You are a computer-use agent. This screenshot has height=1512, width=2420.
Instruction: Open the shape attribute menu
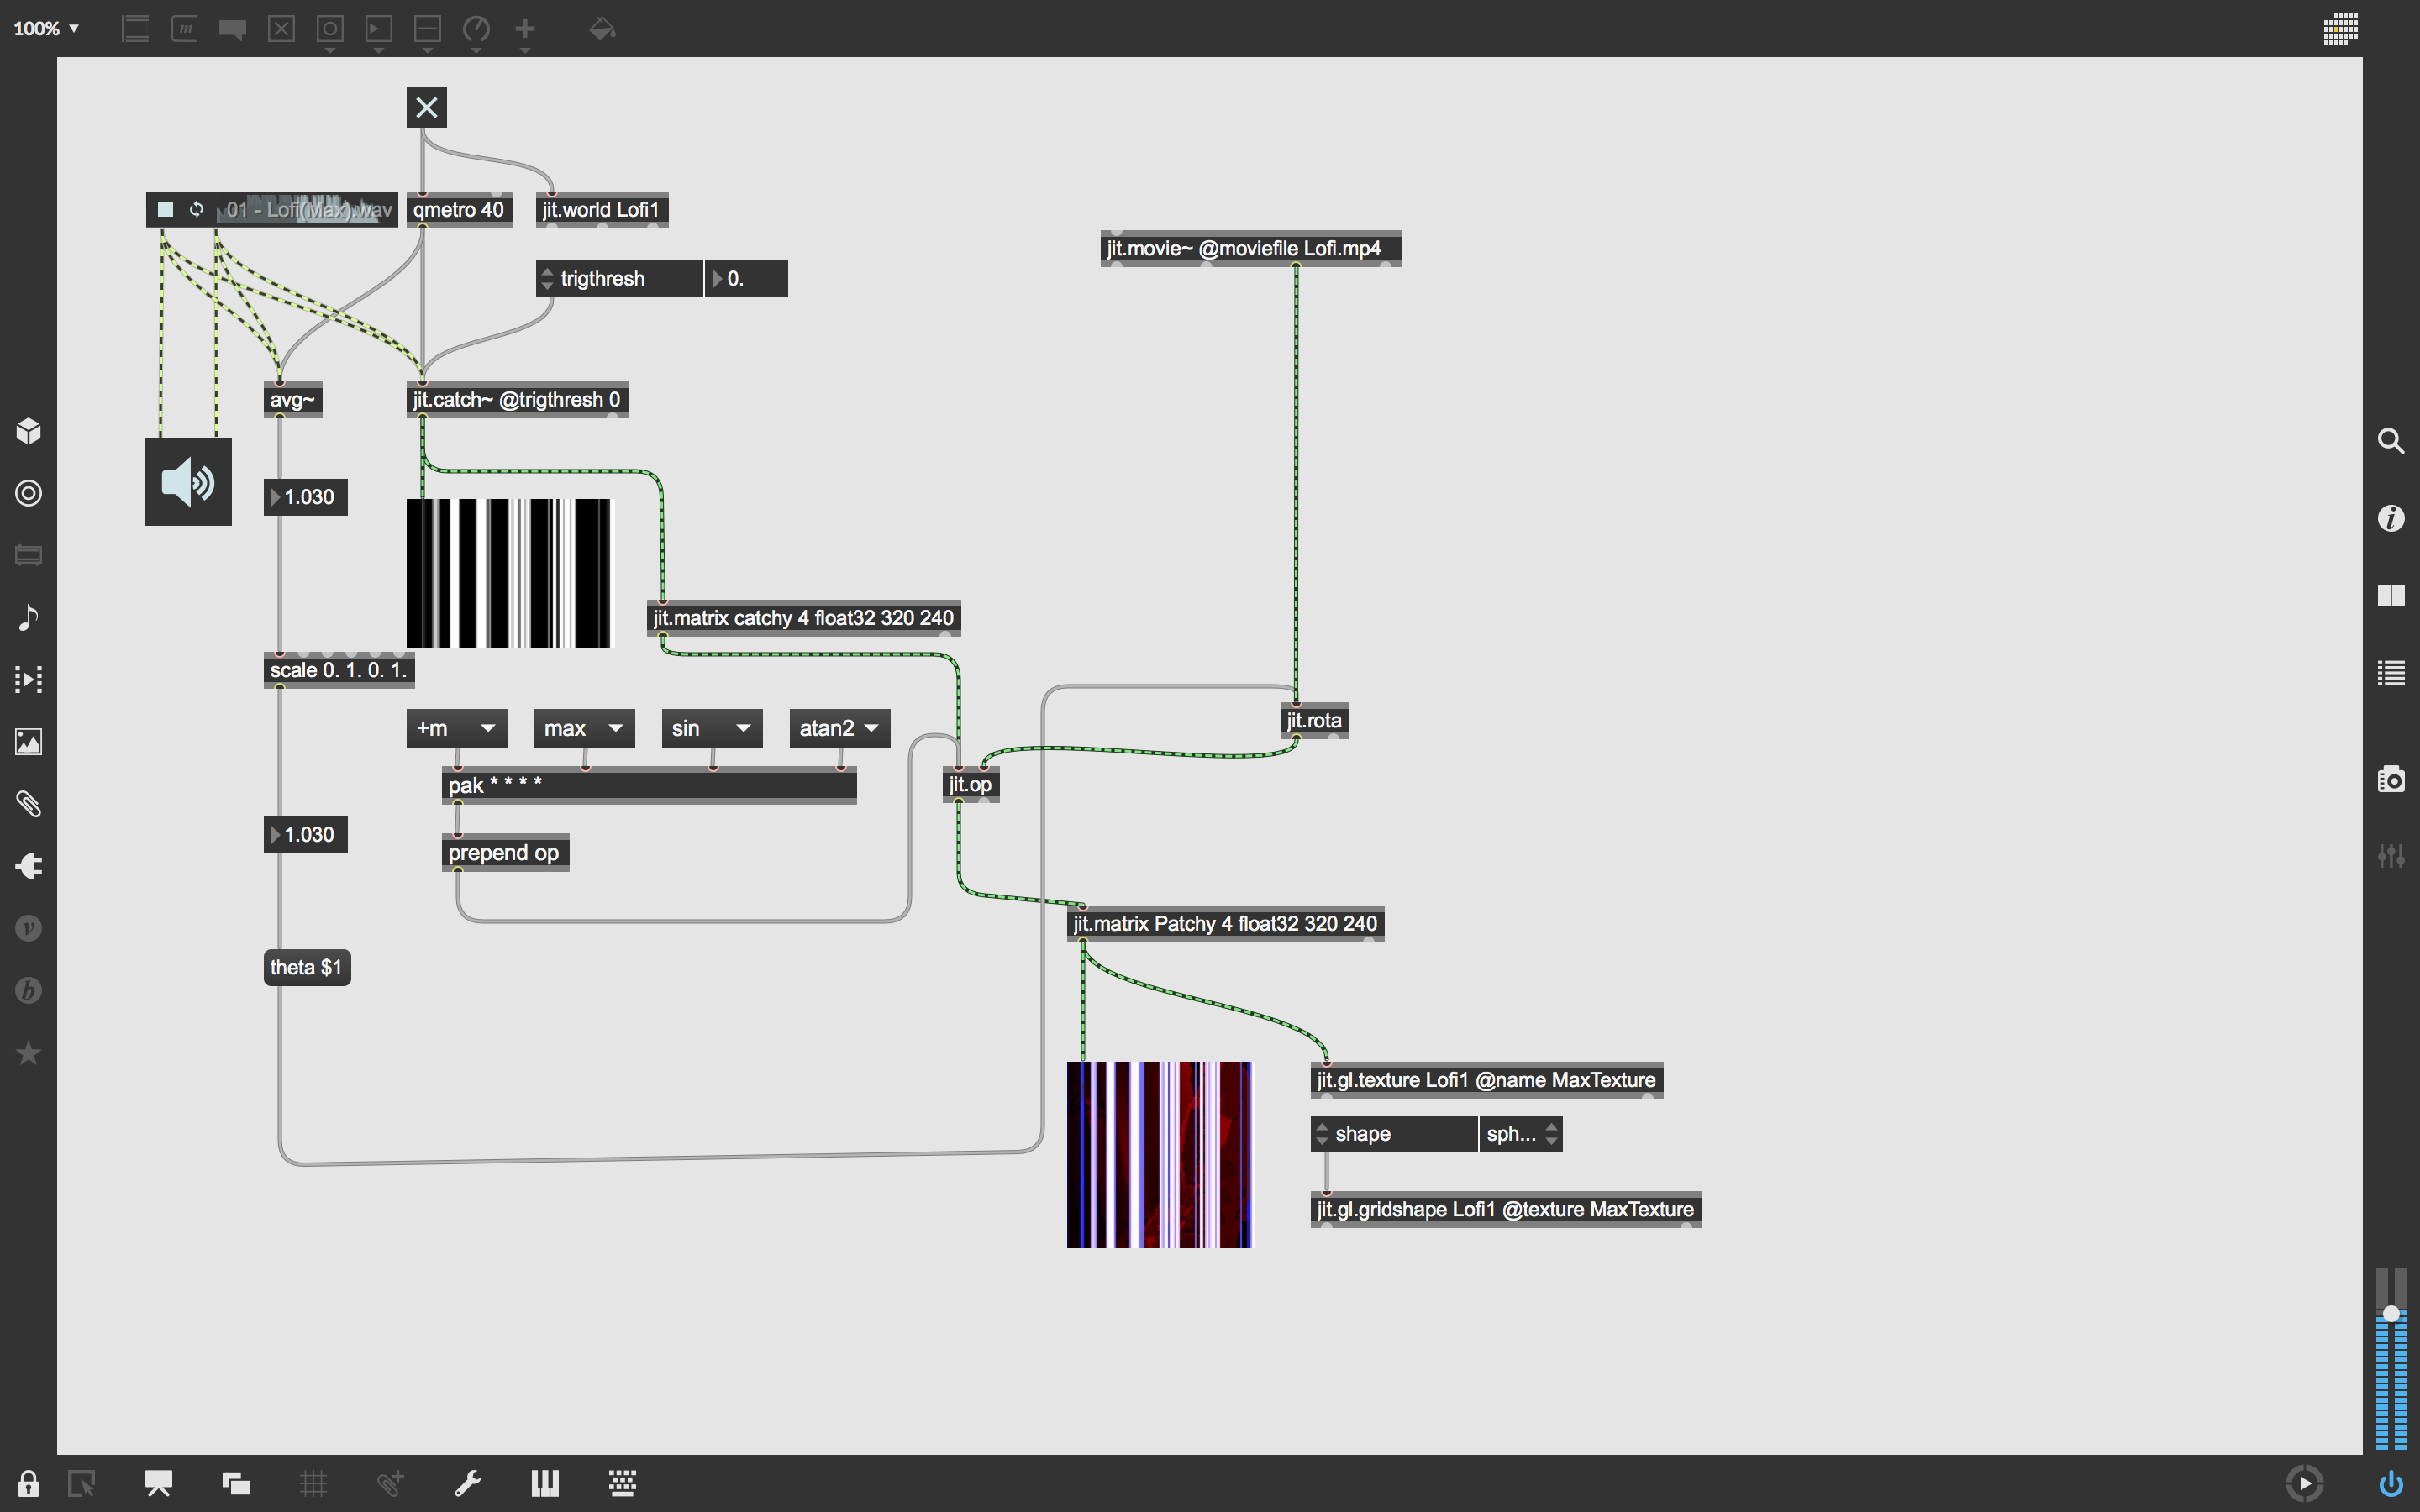point(1394,1134)
